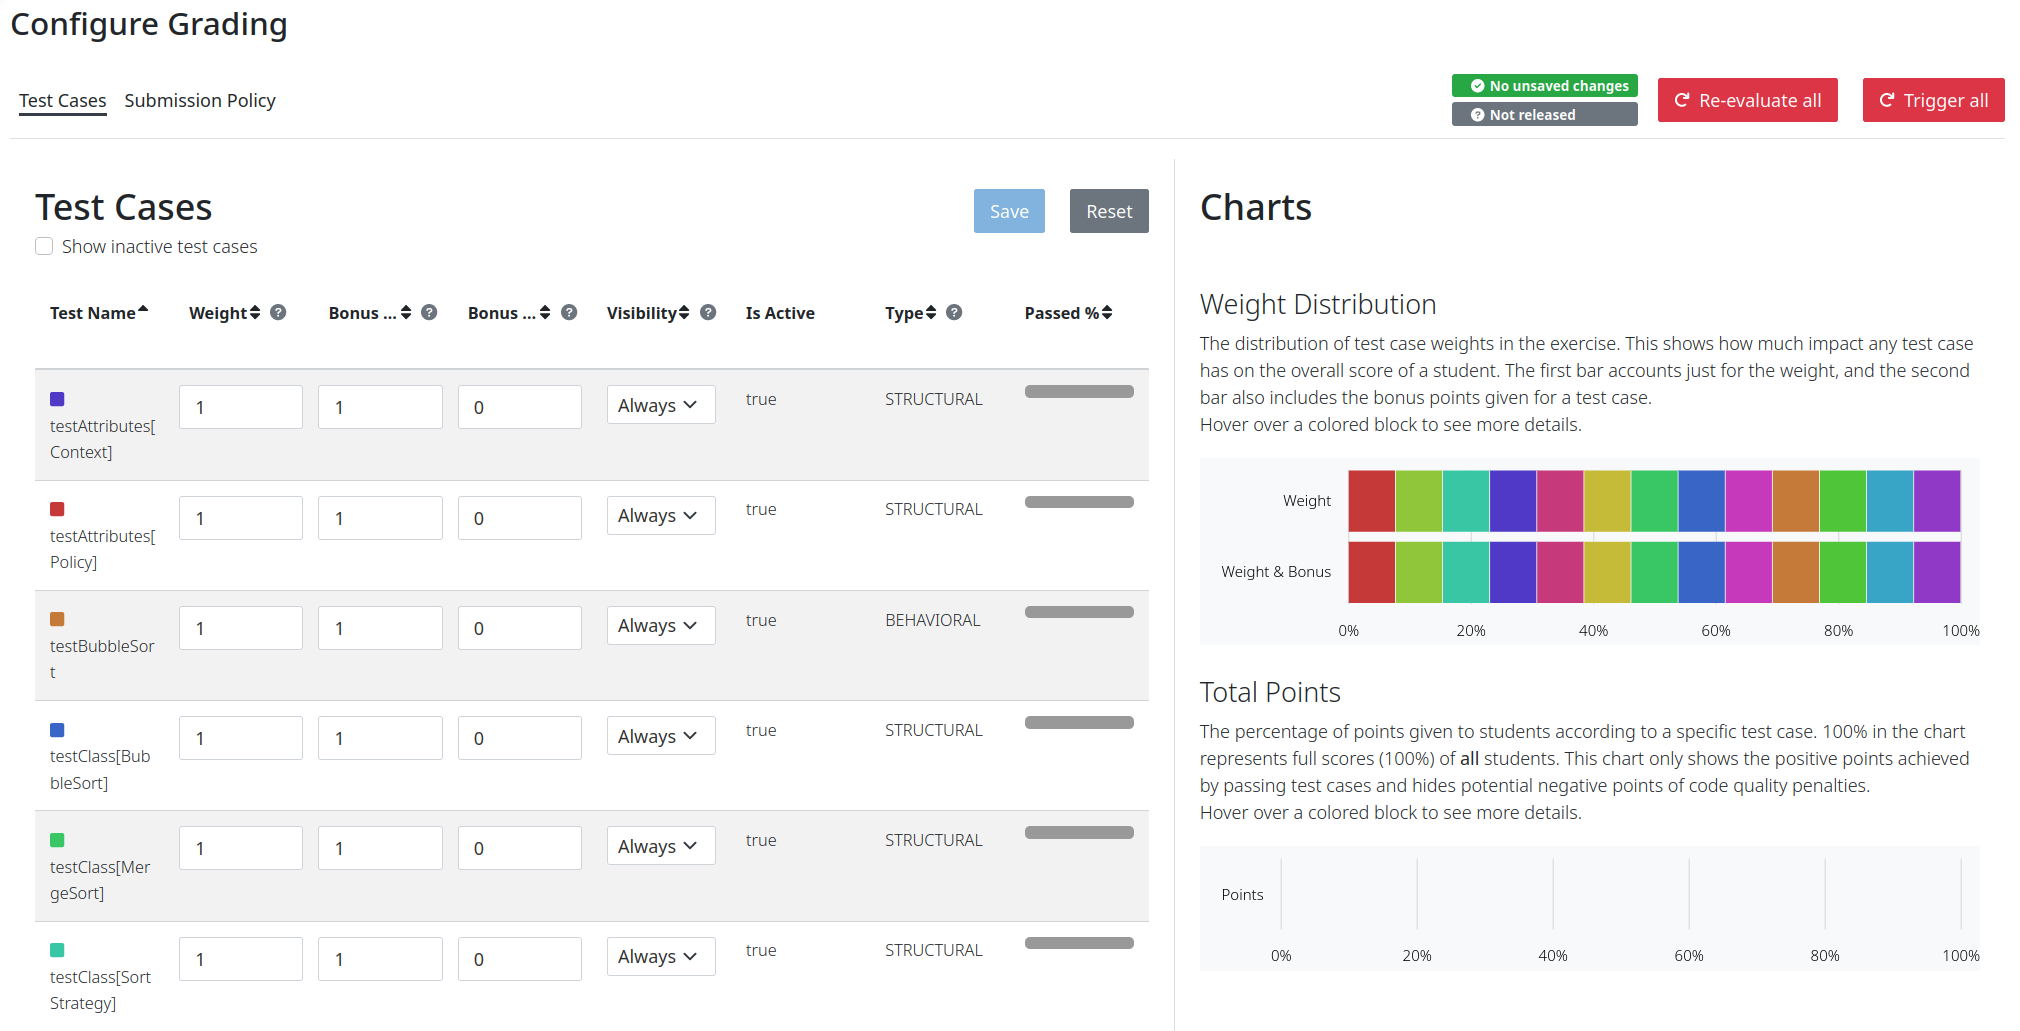Viewport: 2020px width, 1031px height.
Task: Click the color square beside testBubbleSort
Action: (57, 619)
